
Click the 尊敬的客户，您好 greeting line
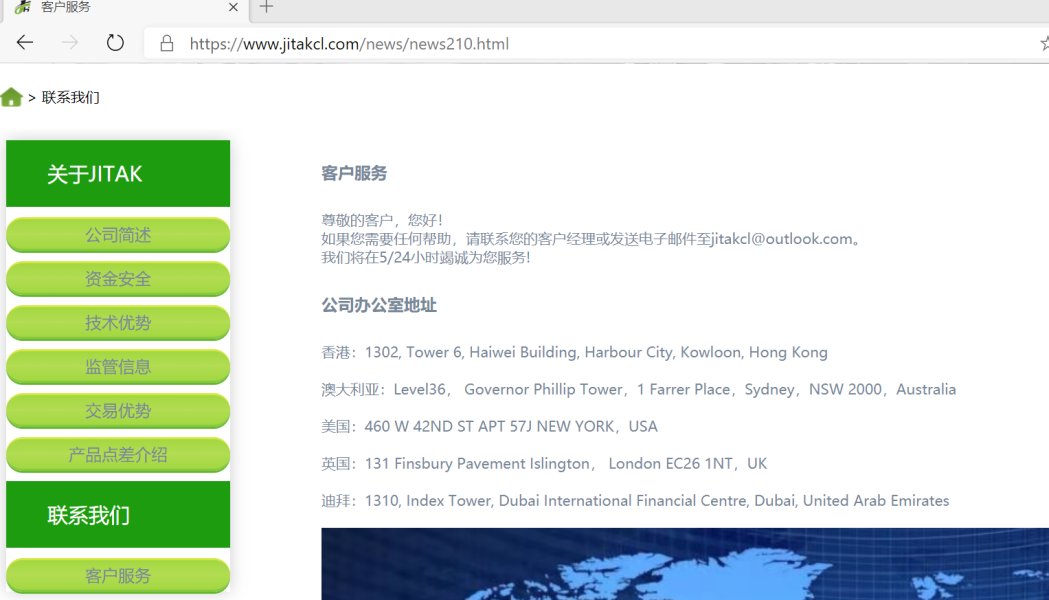382,220
